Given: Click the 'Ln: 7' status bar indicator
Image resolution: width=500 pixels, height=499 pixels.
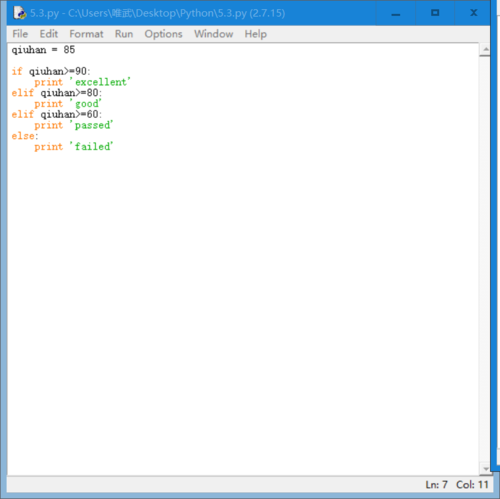Looking at the screenshot, I should 436,484.
